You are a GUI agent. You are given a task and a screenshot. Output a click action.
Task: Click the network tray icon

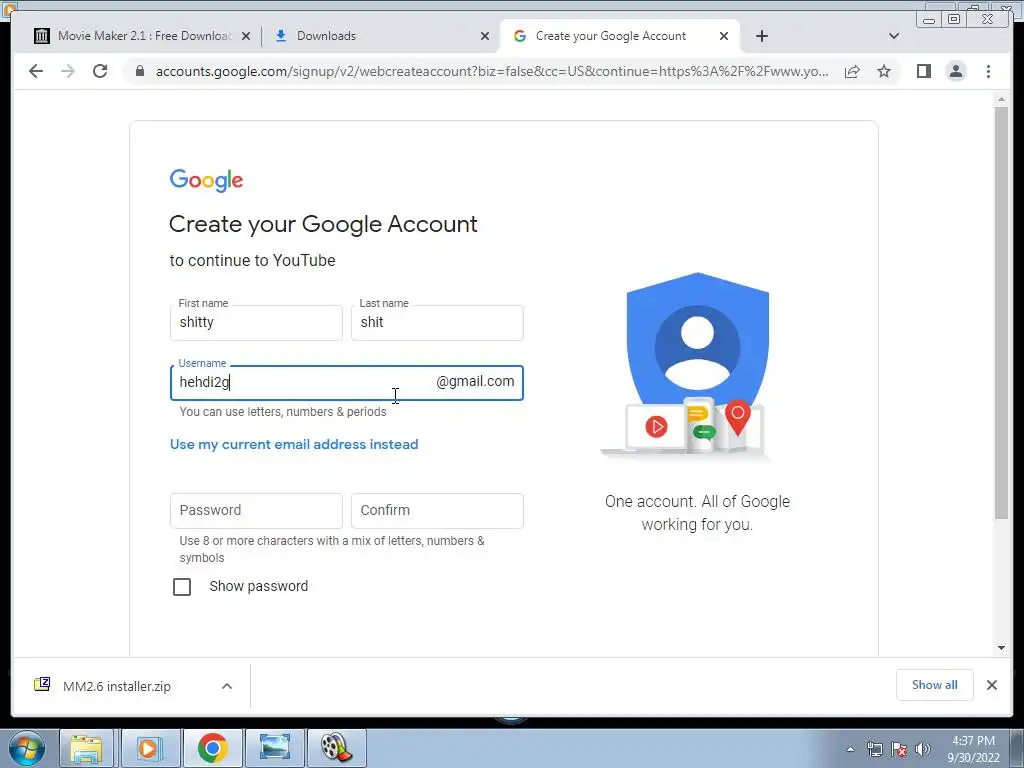coord(874,750)
